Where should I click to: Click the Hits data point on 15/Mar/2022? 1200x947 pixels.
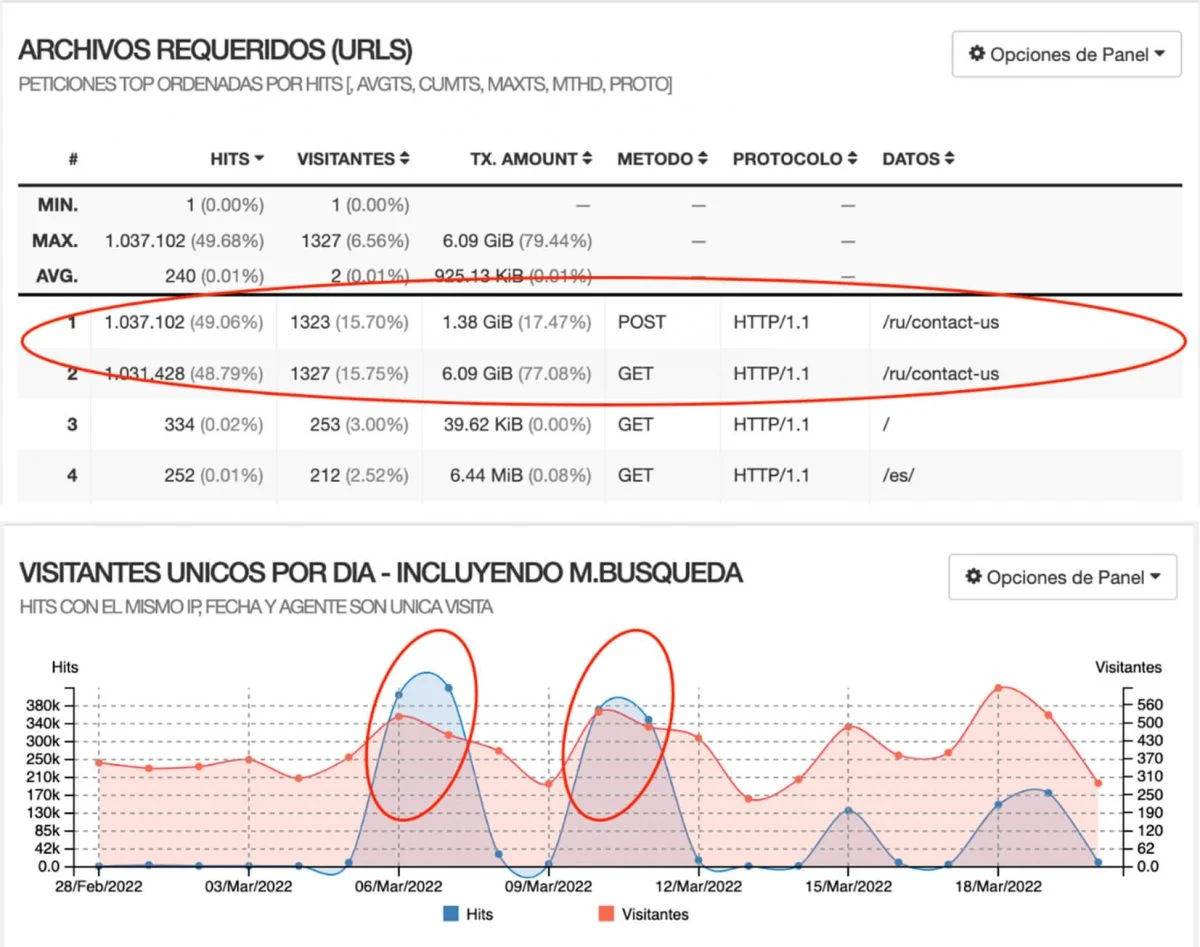coord(848,810)
